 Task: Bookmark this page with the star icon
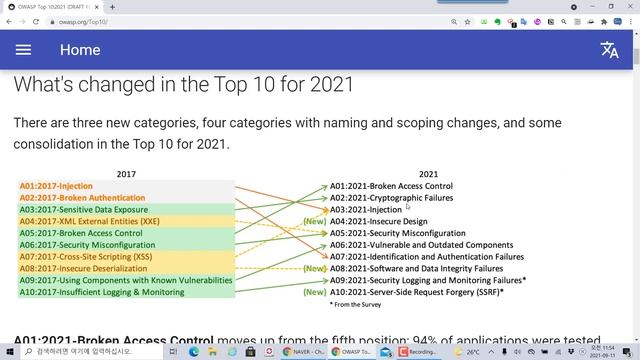click(467, 22)
